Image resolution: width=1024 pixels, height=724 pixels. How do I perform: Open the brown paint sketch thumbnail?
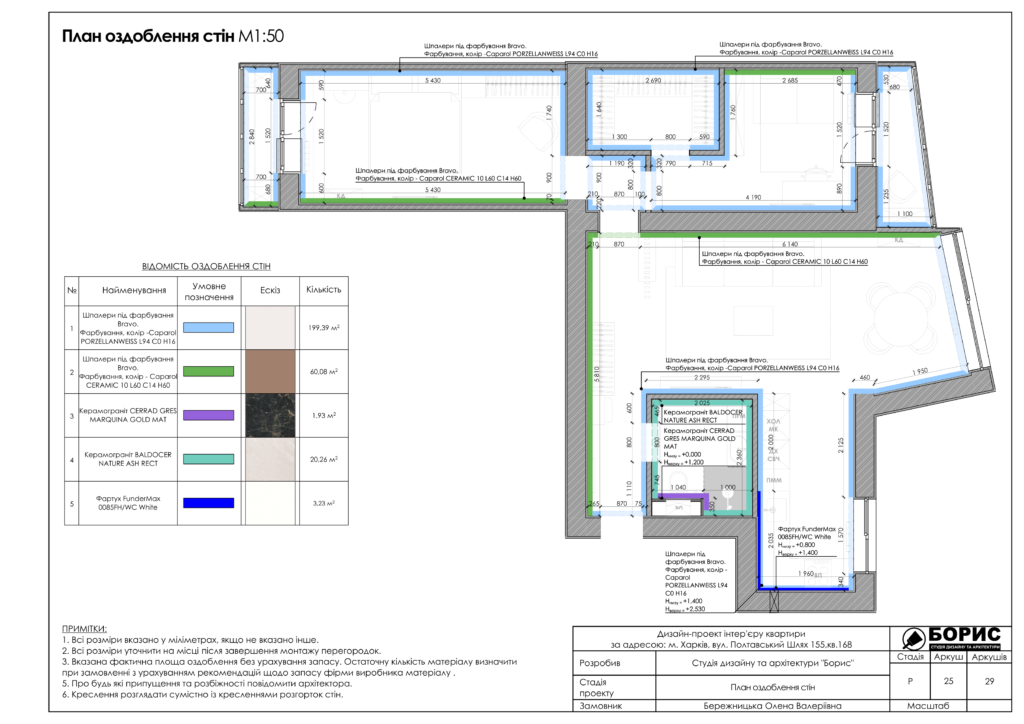(x=270, y=371)
